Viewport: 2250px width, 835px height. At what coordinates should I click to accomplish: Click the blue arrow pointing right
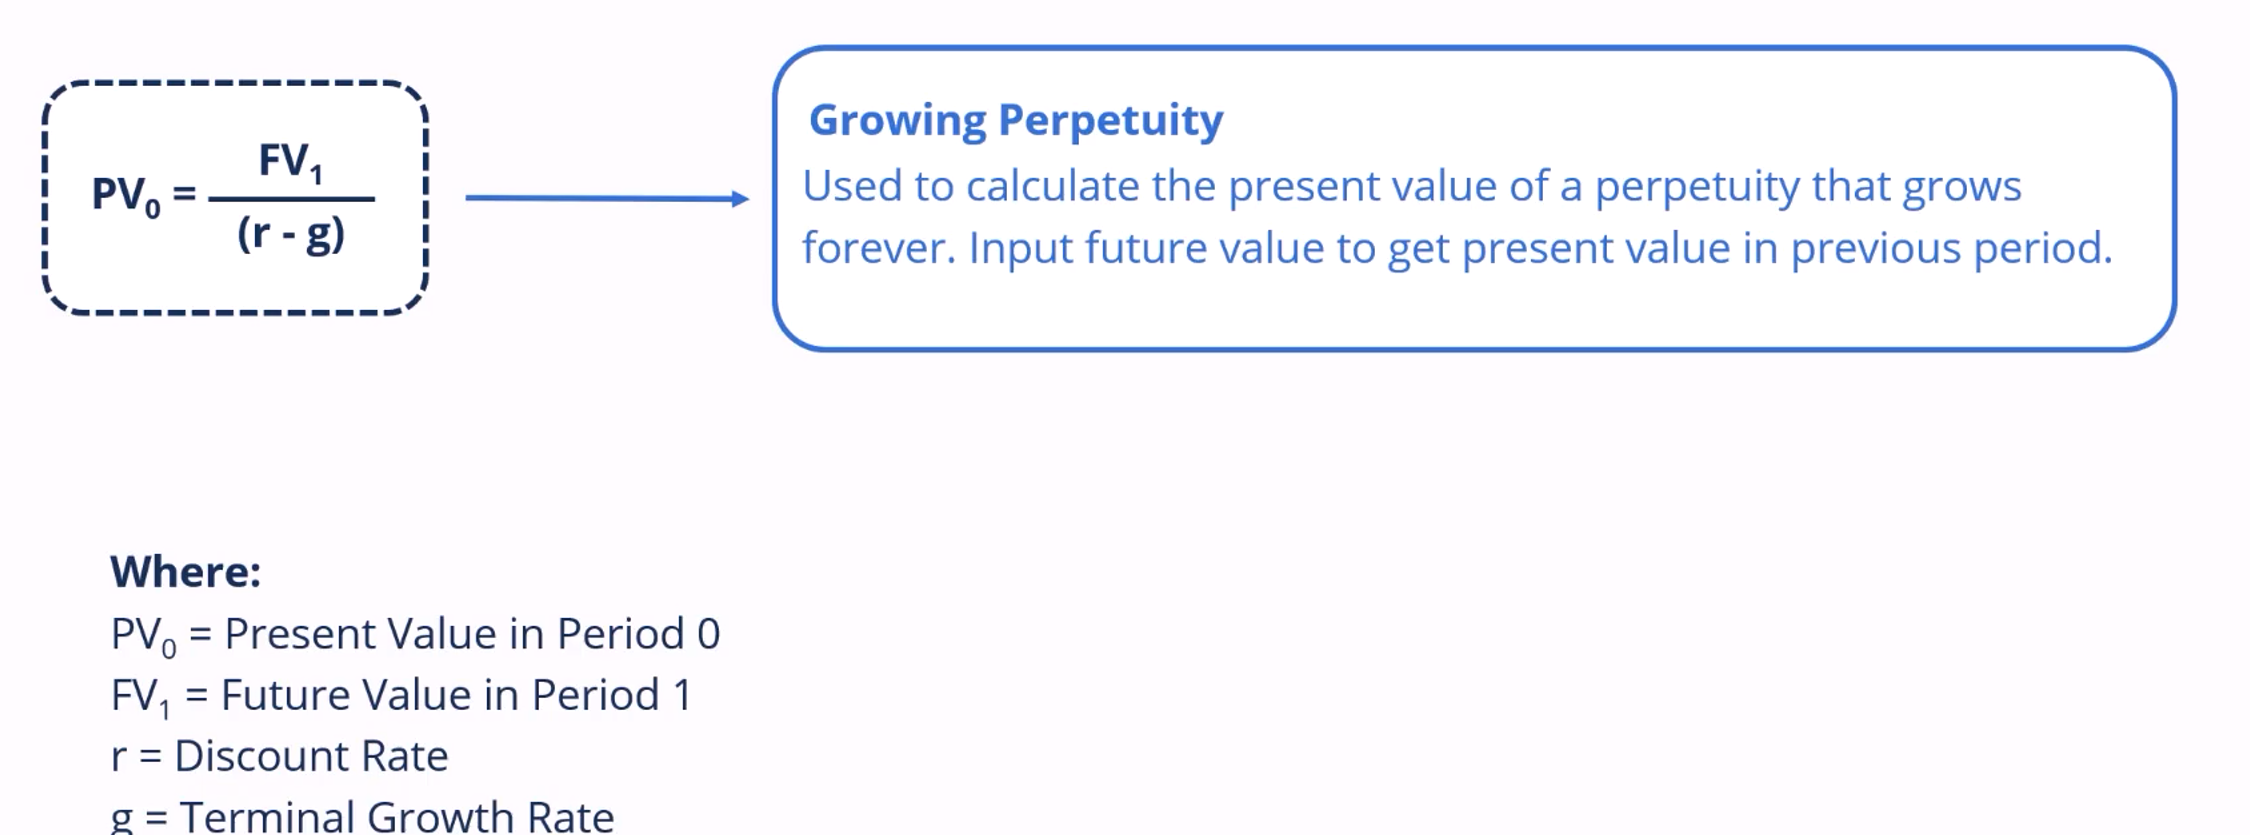point(606,198)
